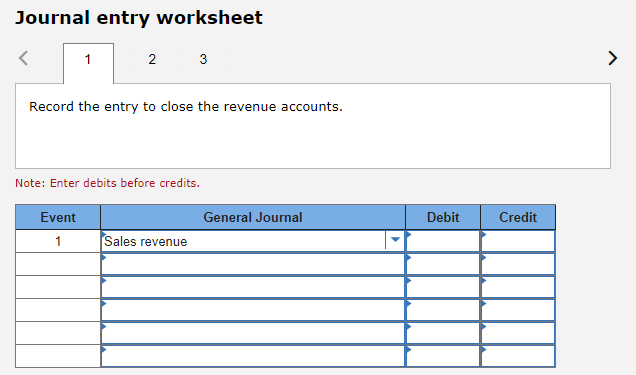This screenshot has height=375, width=636.
Task: Click the third row Debit cell
Action: (443, 287)
